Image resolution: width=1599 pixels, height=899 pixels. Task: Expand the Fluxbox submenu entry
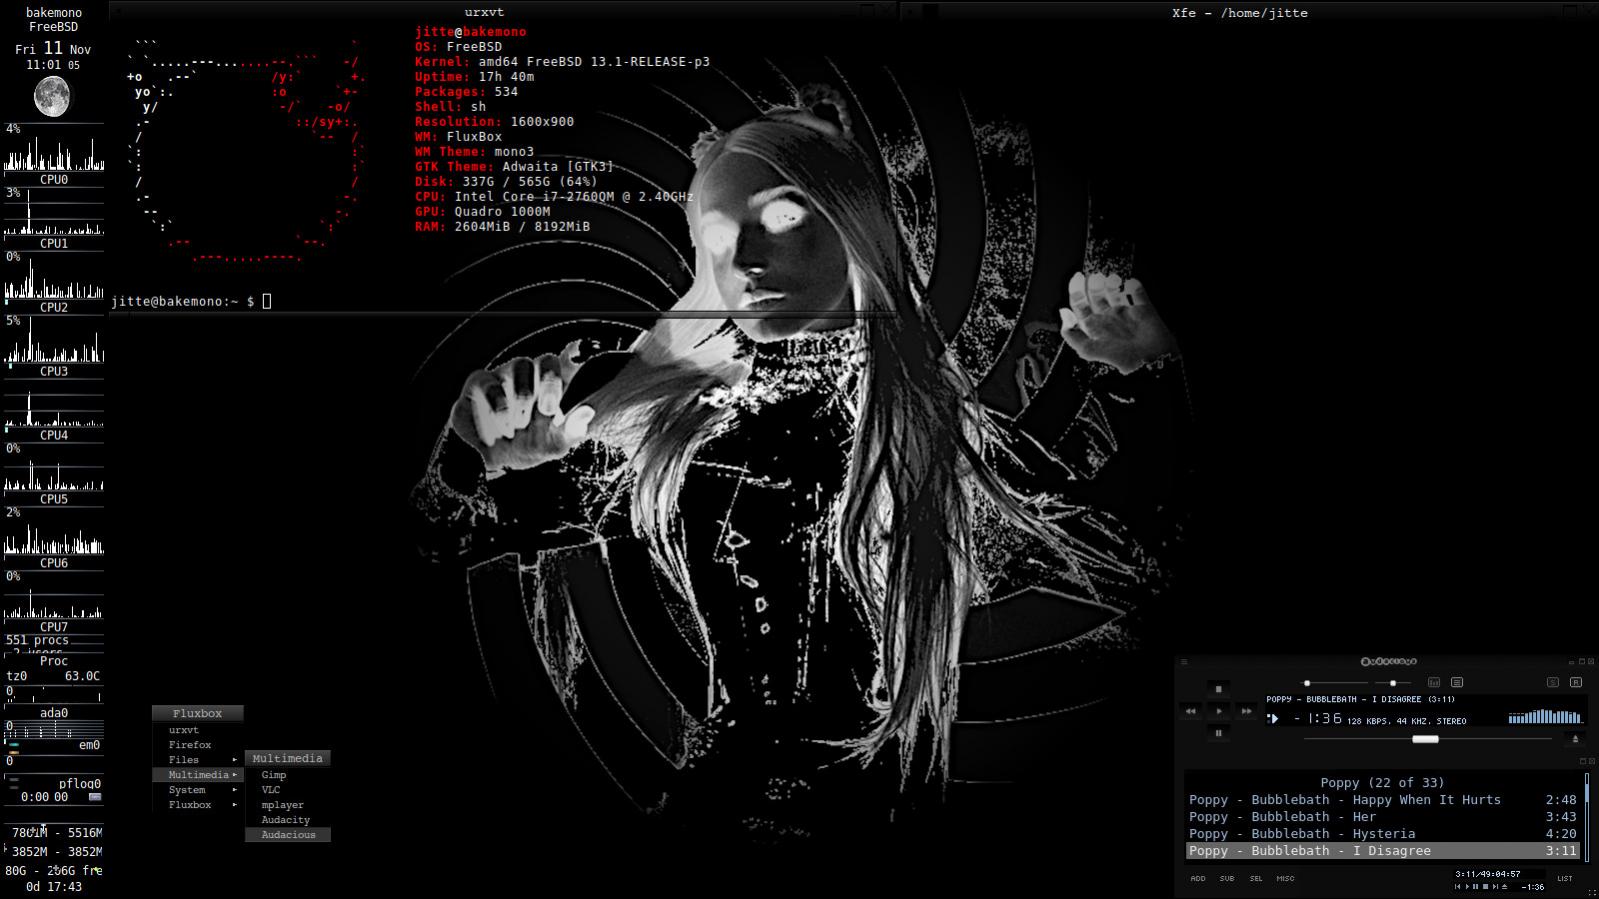[197, 805]
